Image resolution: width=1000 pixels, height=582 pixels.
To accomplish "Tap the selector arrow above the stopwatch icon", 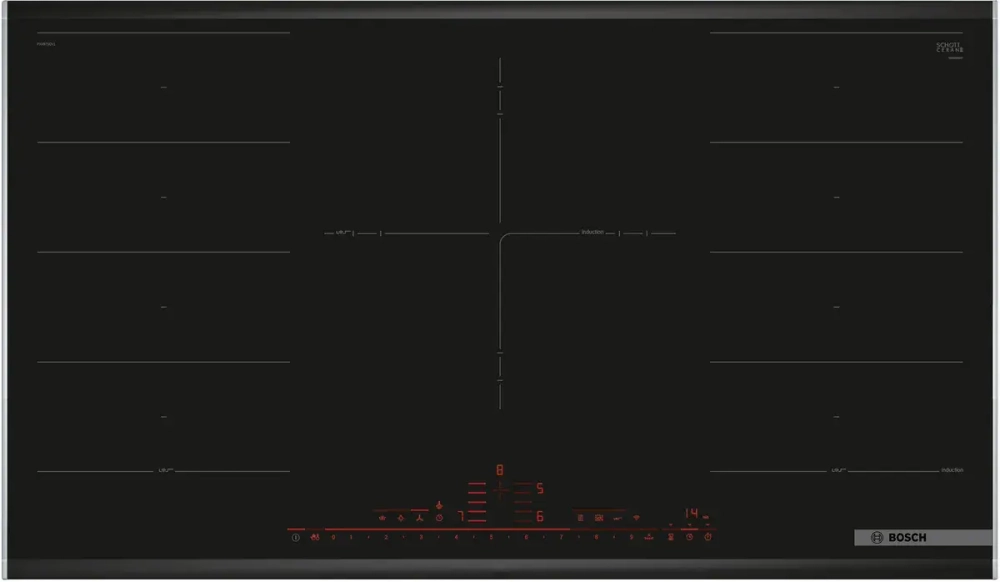I will [689, 524].
